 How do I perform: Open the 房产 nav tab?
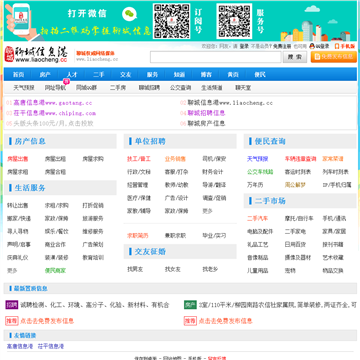45,75
